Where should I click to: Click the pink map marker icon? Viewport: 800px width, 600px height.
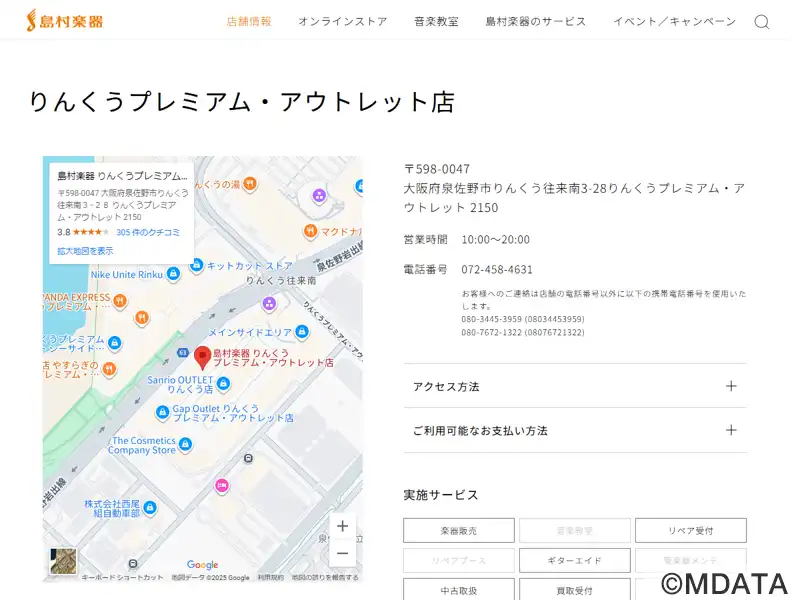[221, 485]
